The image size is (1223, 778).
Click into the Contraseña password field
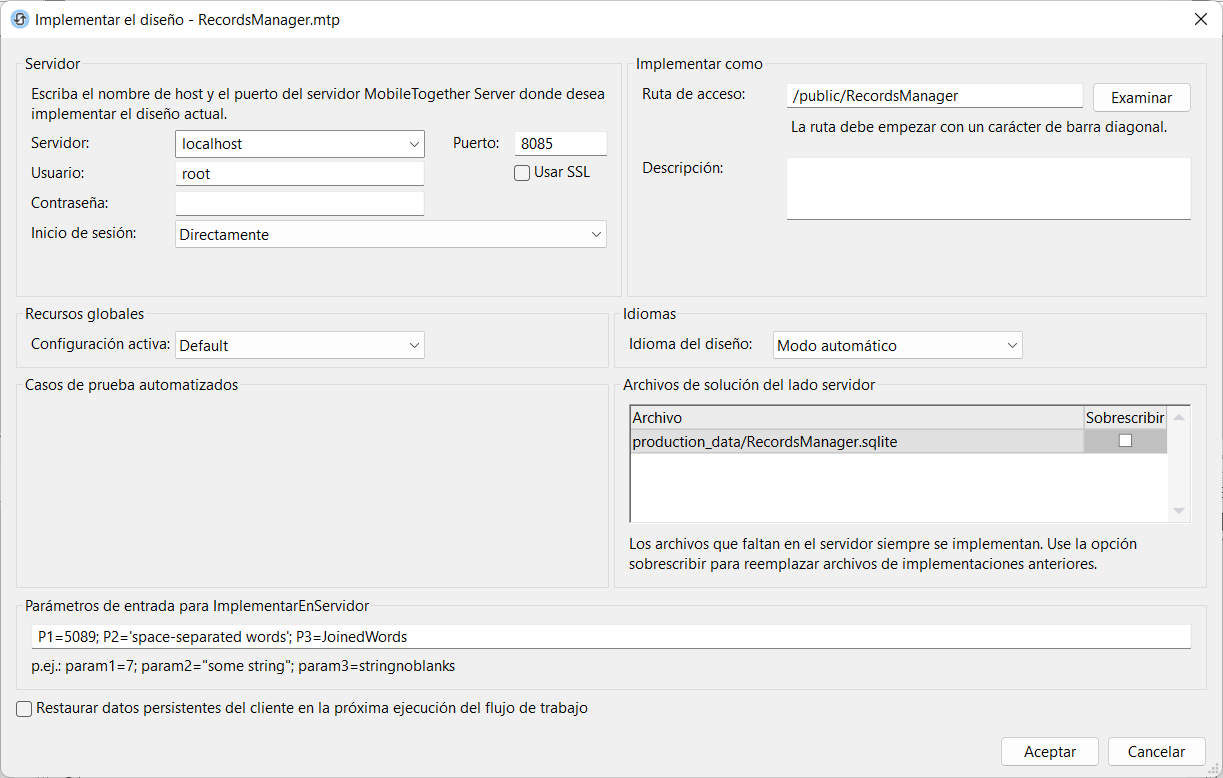pyautogui.click(x=300, y=204)
